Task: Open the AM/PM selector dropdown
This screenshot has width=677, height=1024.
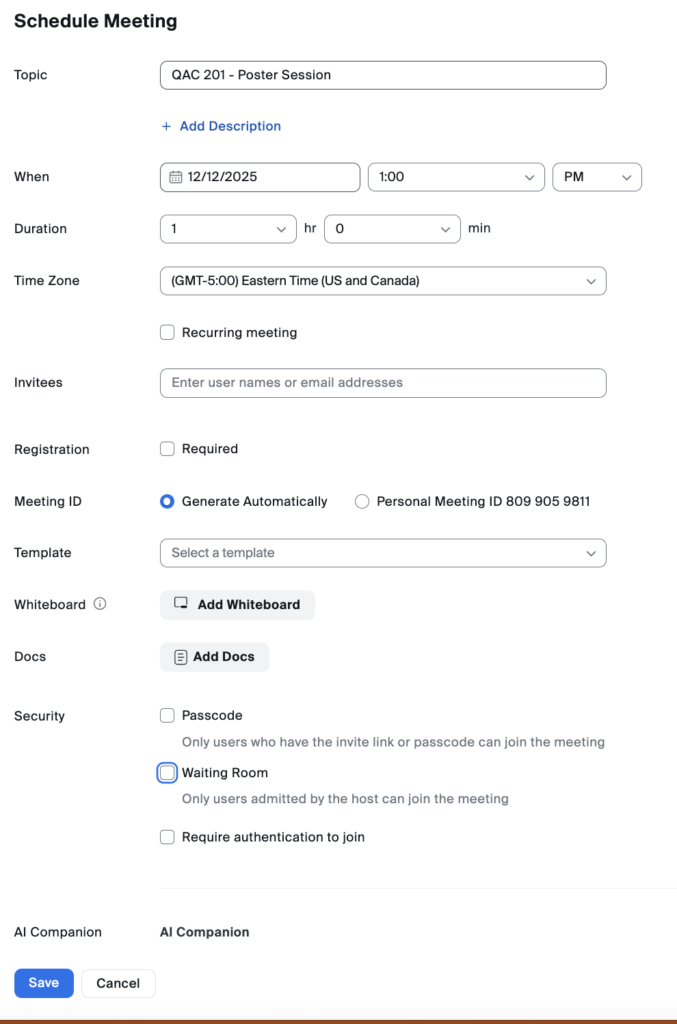Action: click(x=597, y=177)
